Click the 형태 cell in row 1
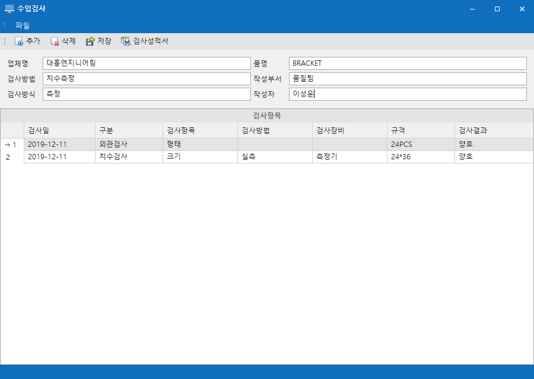Image resolution: width=534 pixels, height=379 pixels. coord(200,145)
